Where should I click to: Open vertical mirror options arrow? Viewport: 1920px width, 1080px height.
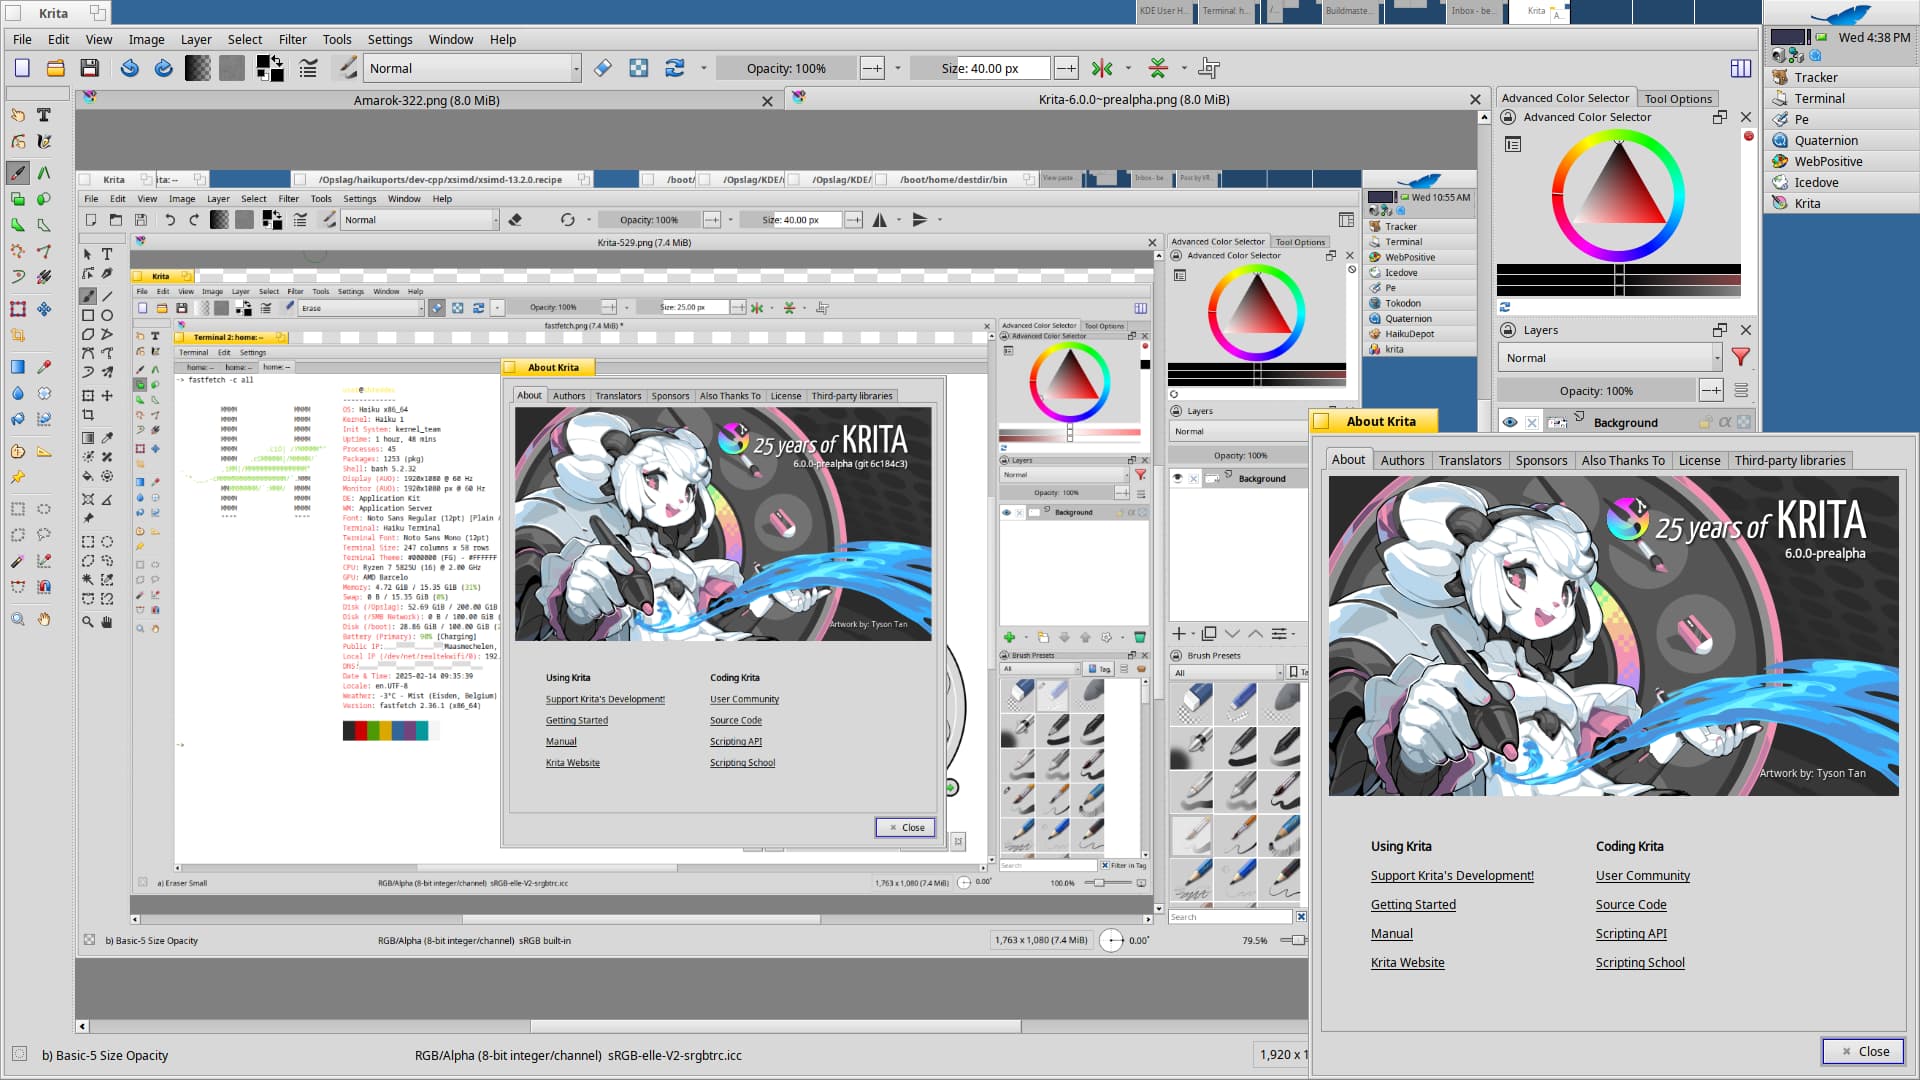click(x=1184, y=68)
